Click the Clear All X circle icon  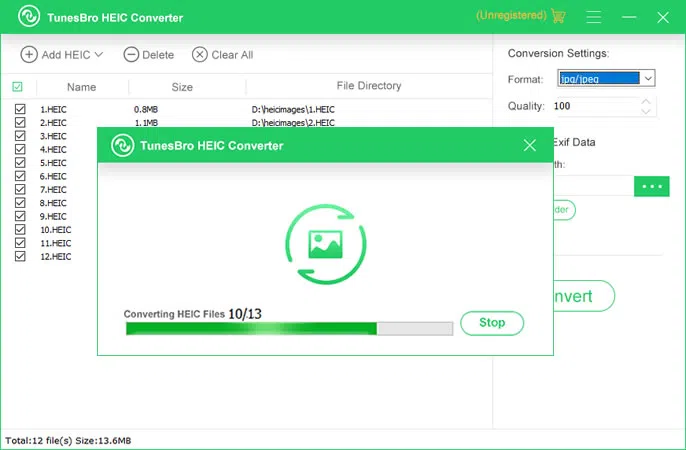coord(200,55)
